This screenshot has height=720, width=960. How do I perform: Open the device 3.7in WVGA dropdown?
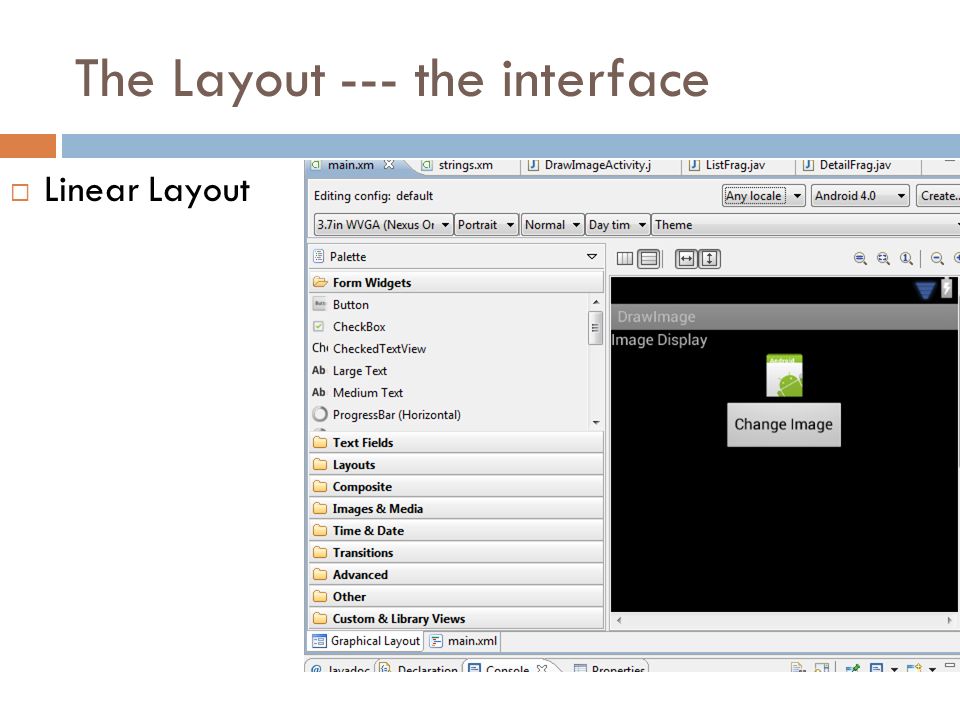(383, 225)
